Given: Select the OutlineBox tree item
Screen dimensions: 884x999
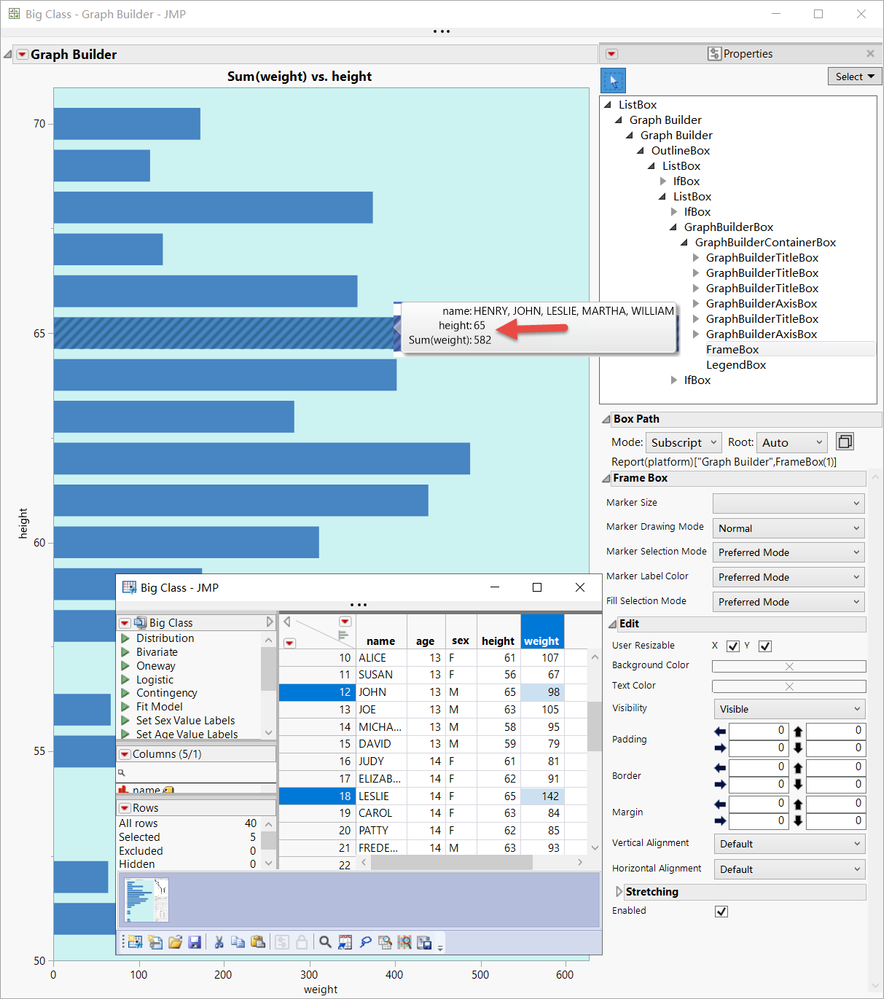Looking at the screenshot, I should point(680,151).
